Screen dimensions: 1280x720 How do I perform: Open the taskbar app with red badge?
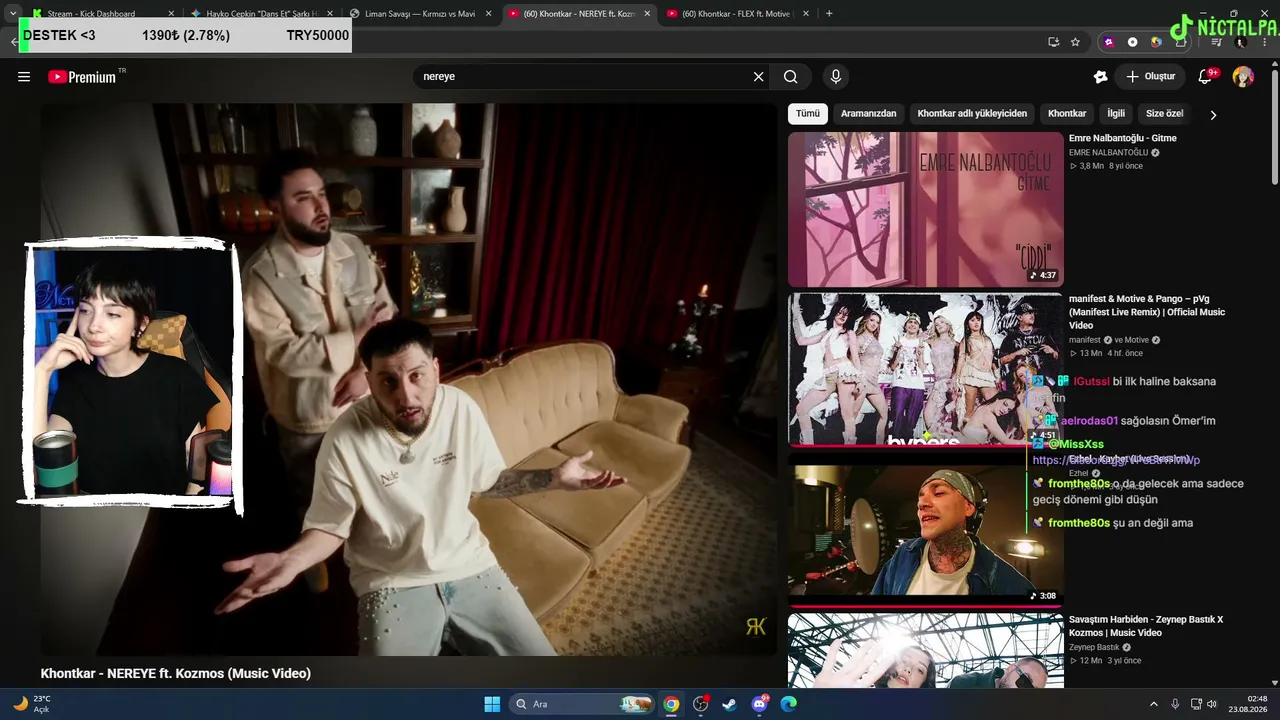pyautogui.click(x=701, y=704)
